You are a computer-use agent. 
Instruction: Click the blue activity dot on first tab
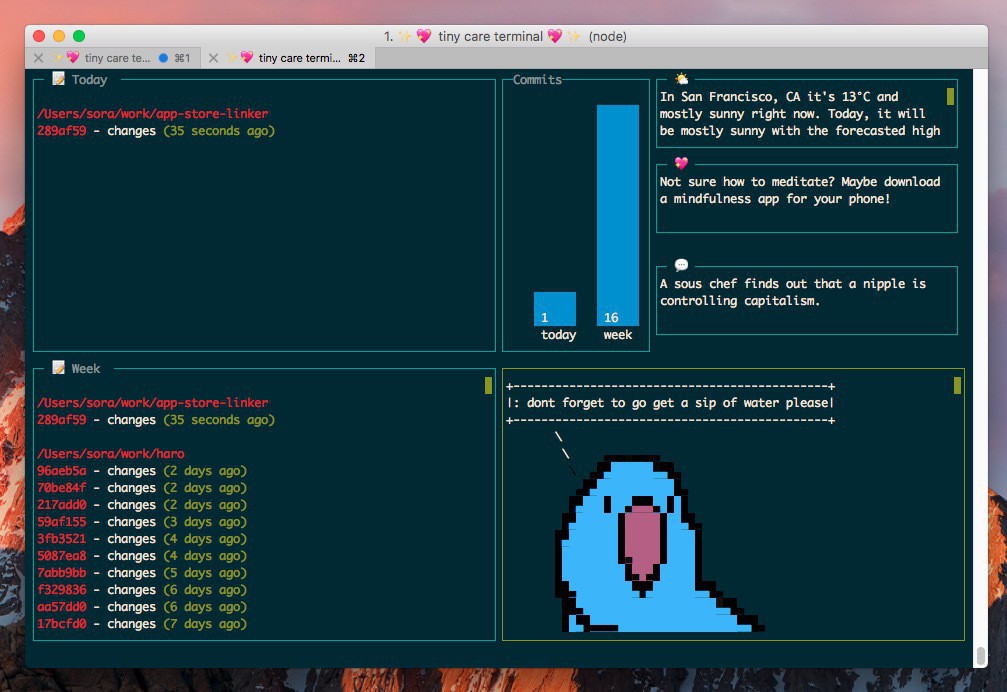163,58
